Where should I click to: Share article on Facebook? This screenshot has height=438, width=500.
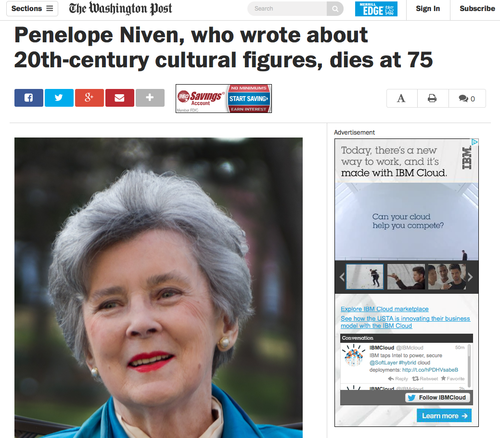29,98
